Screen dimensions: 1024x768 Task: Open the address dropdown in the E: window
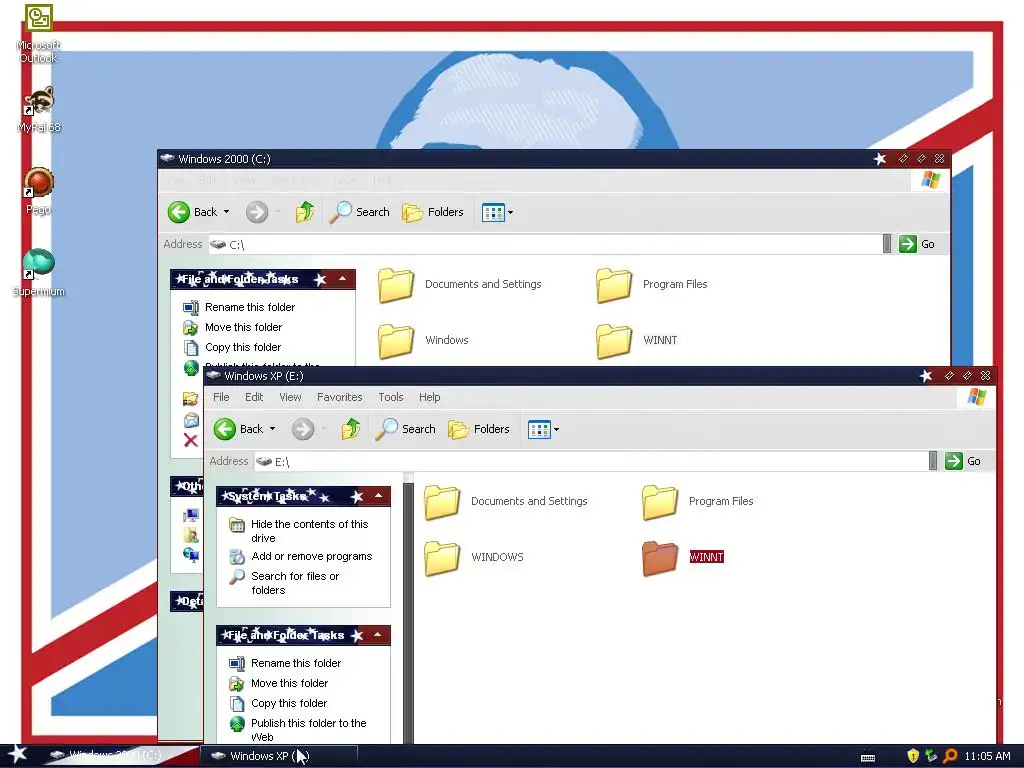coord(933,461)
